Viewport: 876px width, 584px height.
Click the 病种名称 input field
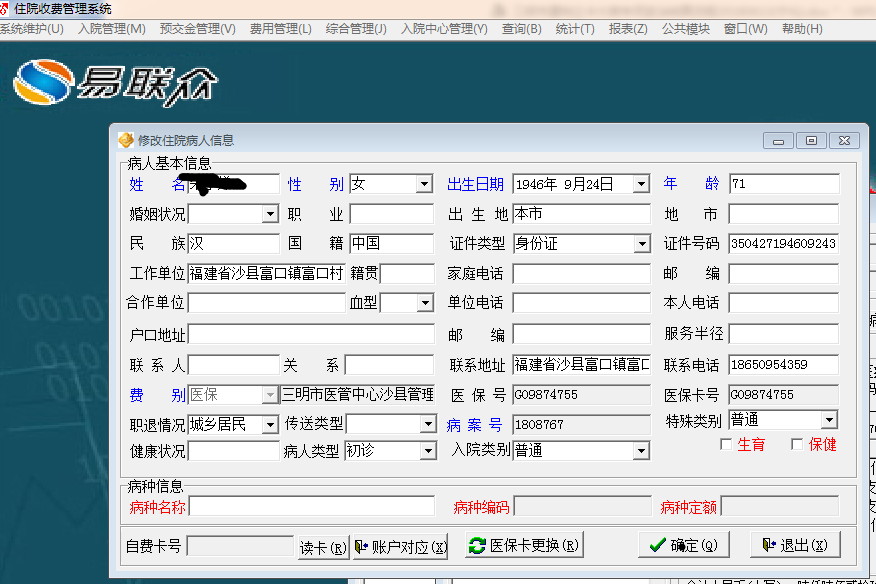pyautogui.click(x=312, y=507)
